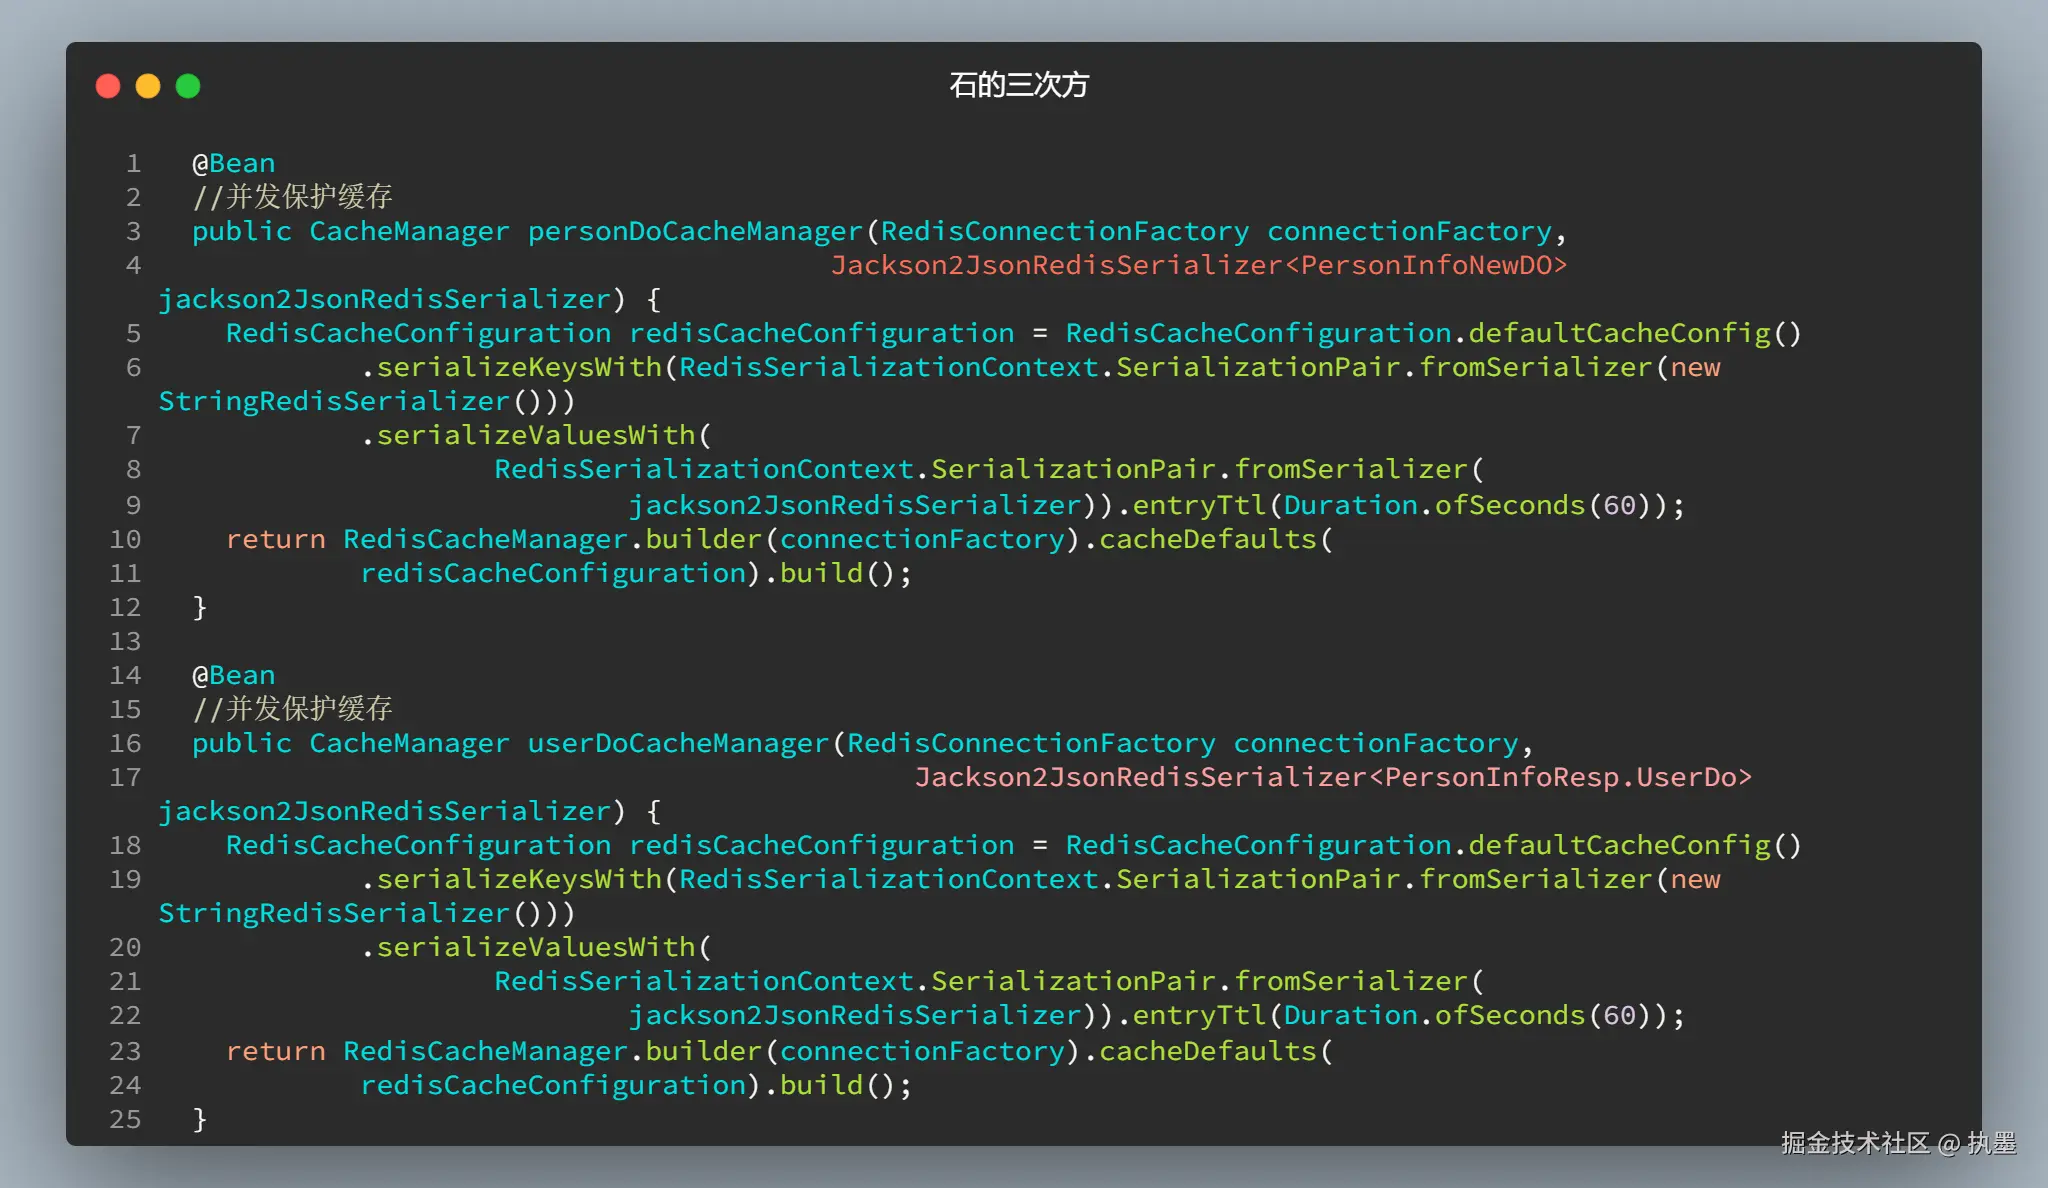Image resolution: width=2048 pixels, height=1188 pixels.
Task: Click the green maximize window dot
Action: [188, 86]
